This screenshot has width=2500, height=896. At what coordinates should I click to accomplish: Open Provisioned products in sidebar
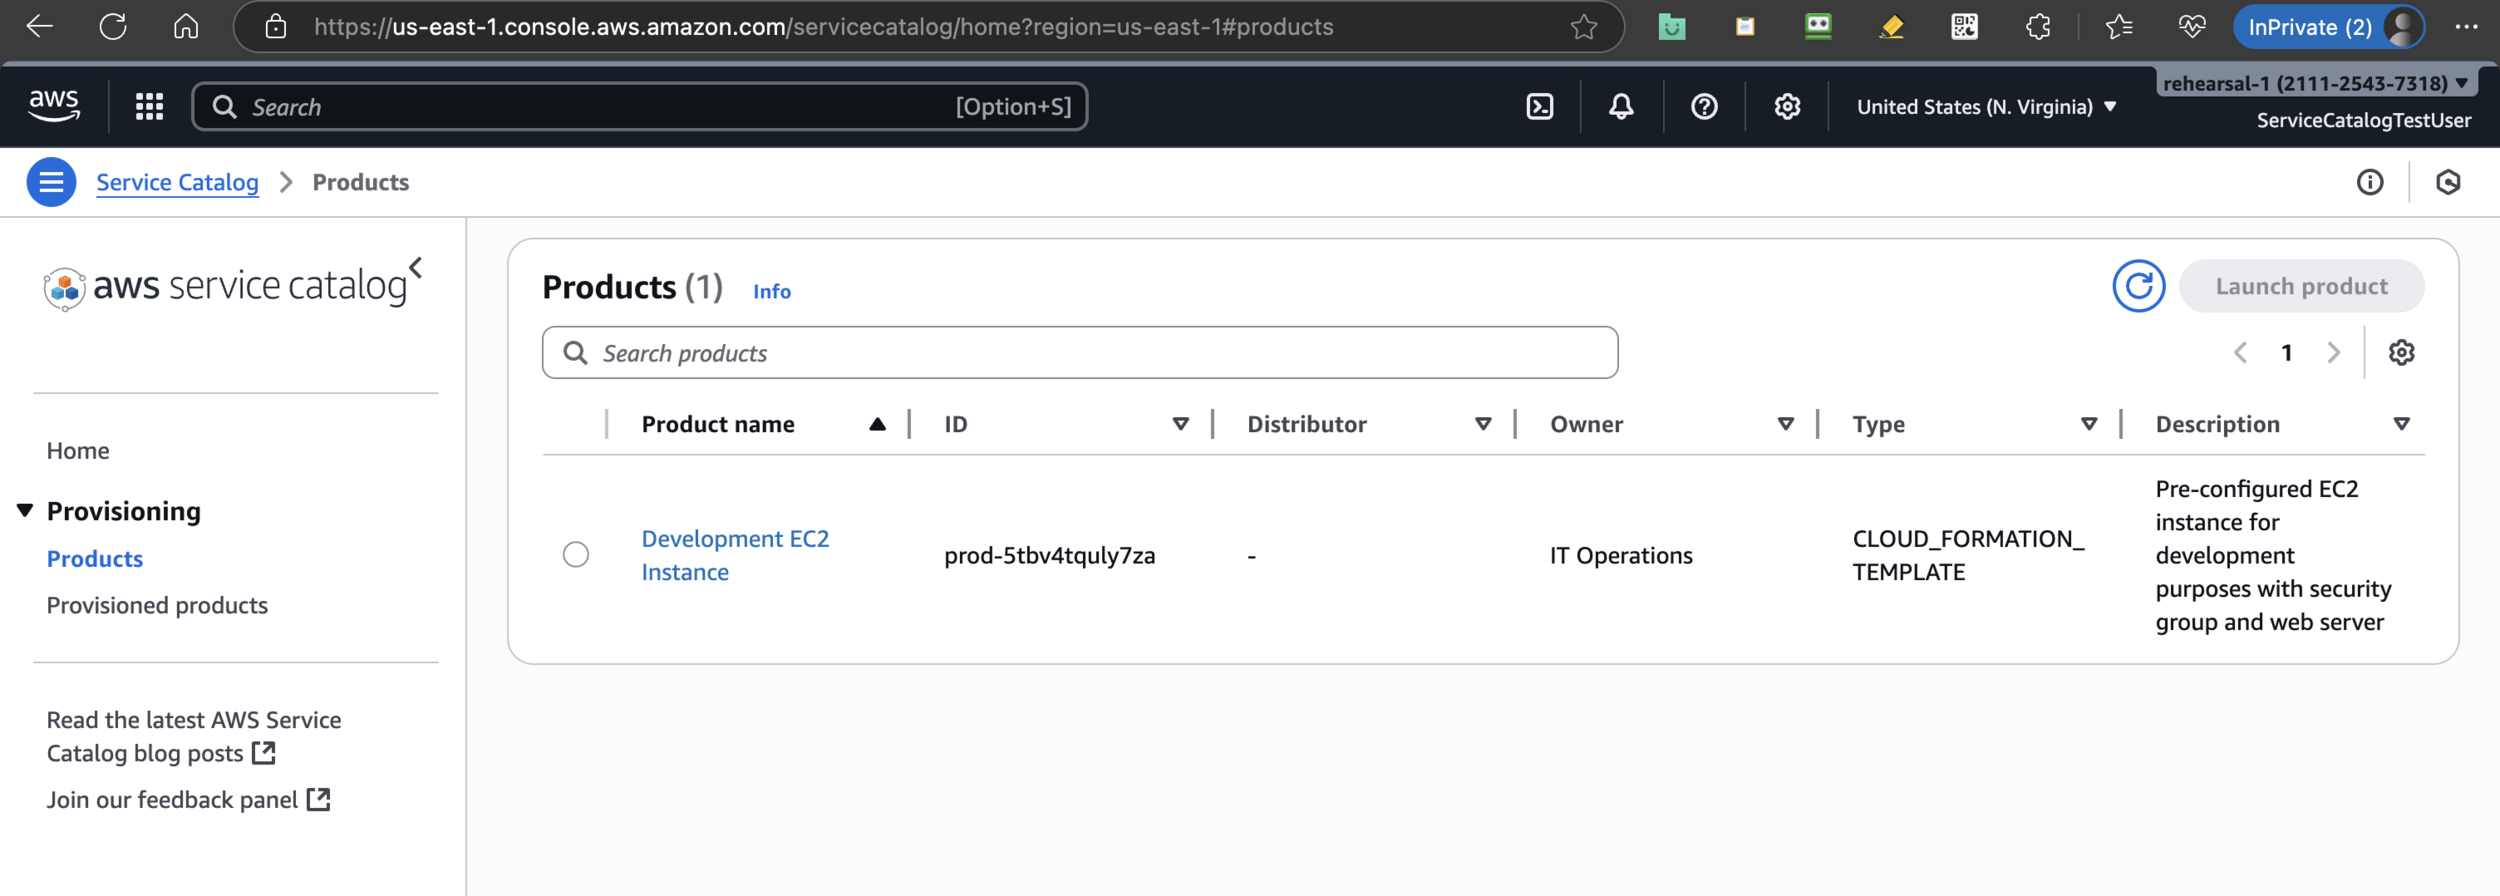coord(157,605)
